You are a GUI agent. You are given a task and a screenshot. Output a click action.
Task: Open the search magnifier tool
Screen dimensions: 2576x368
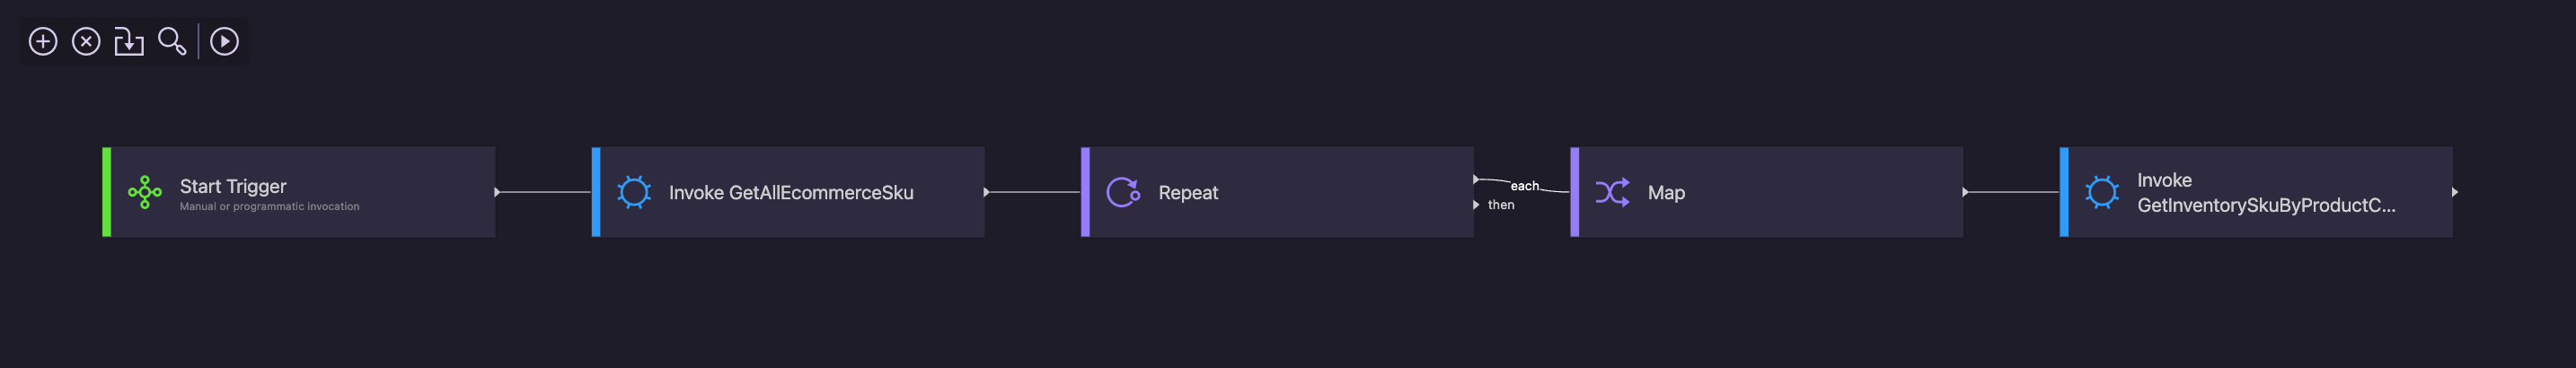coord(172,41)
